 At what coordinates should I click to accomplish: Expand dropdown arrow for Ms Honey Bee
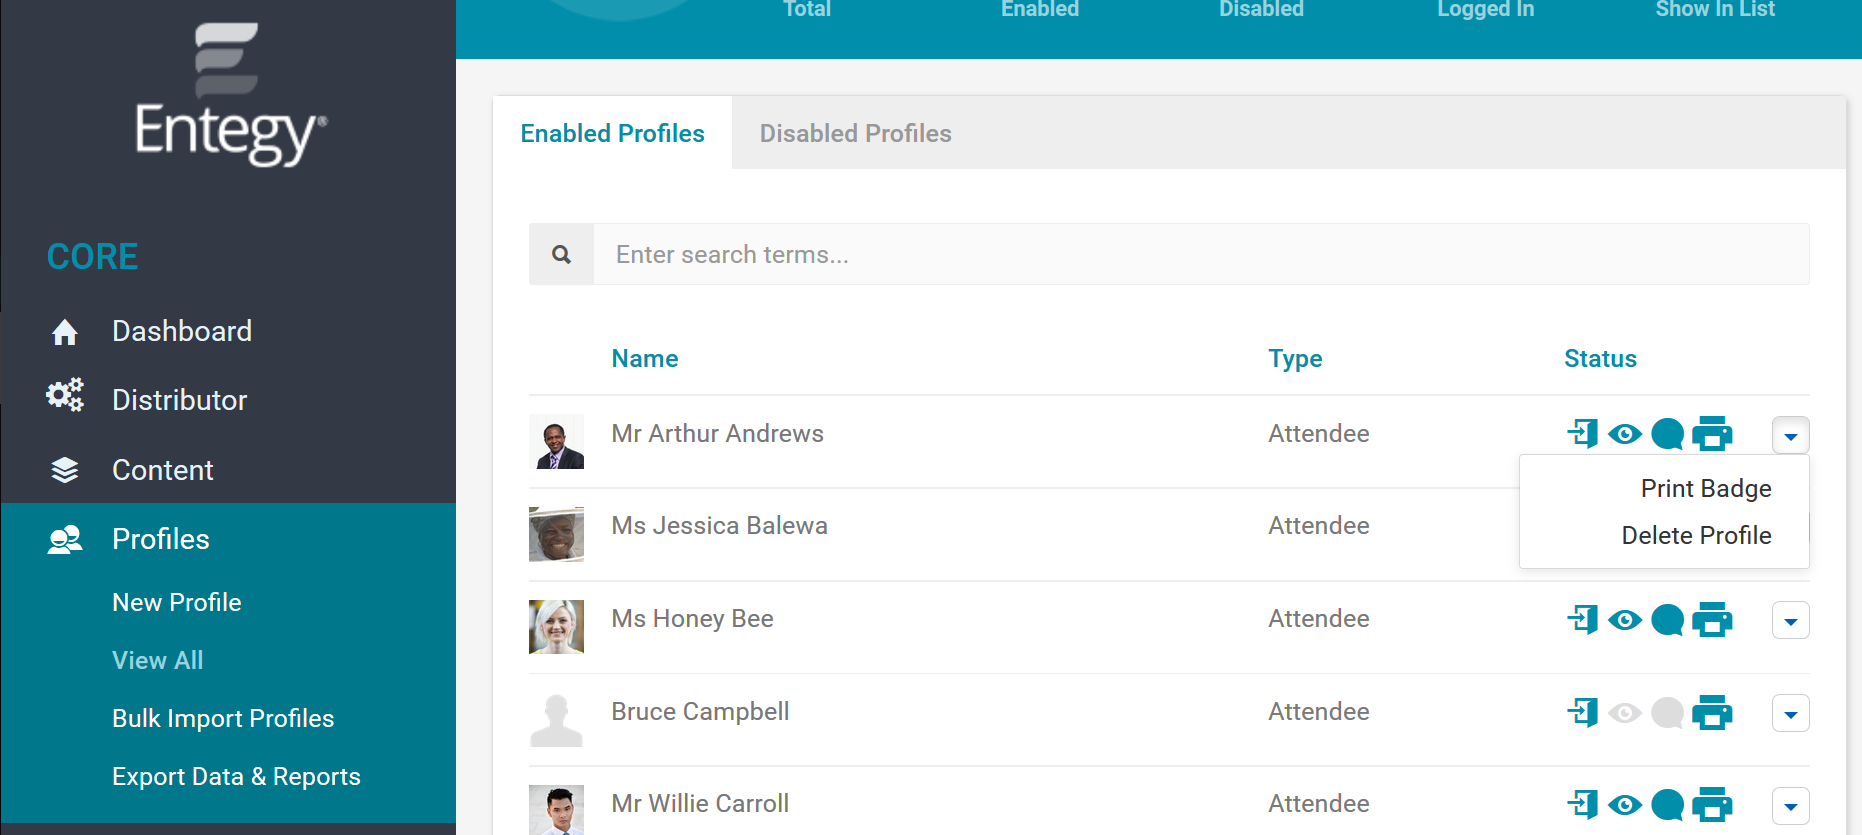1791,621
